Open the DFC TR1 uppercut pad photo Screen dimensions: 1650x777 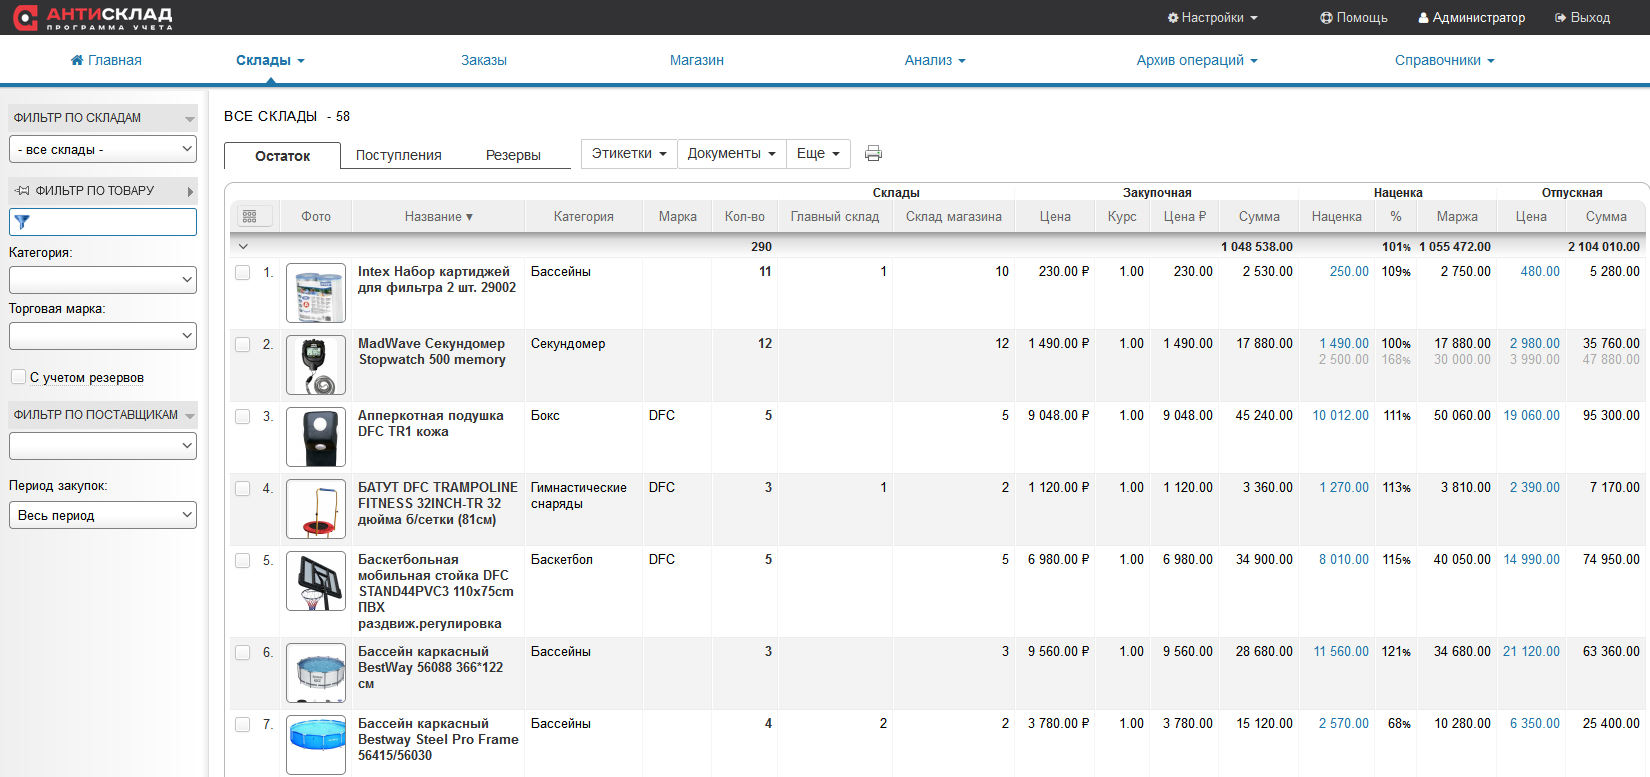(316, 437)
